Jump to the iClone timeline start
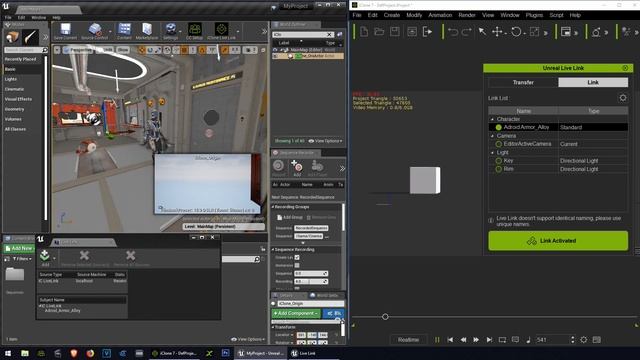This screenshot has width=640, height=360. tap(450, 340)
